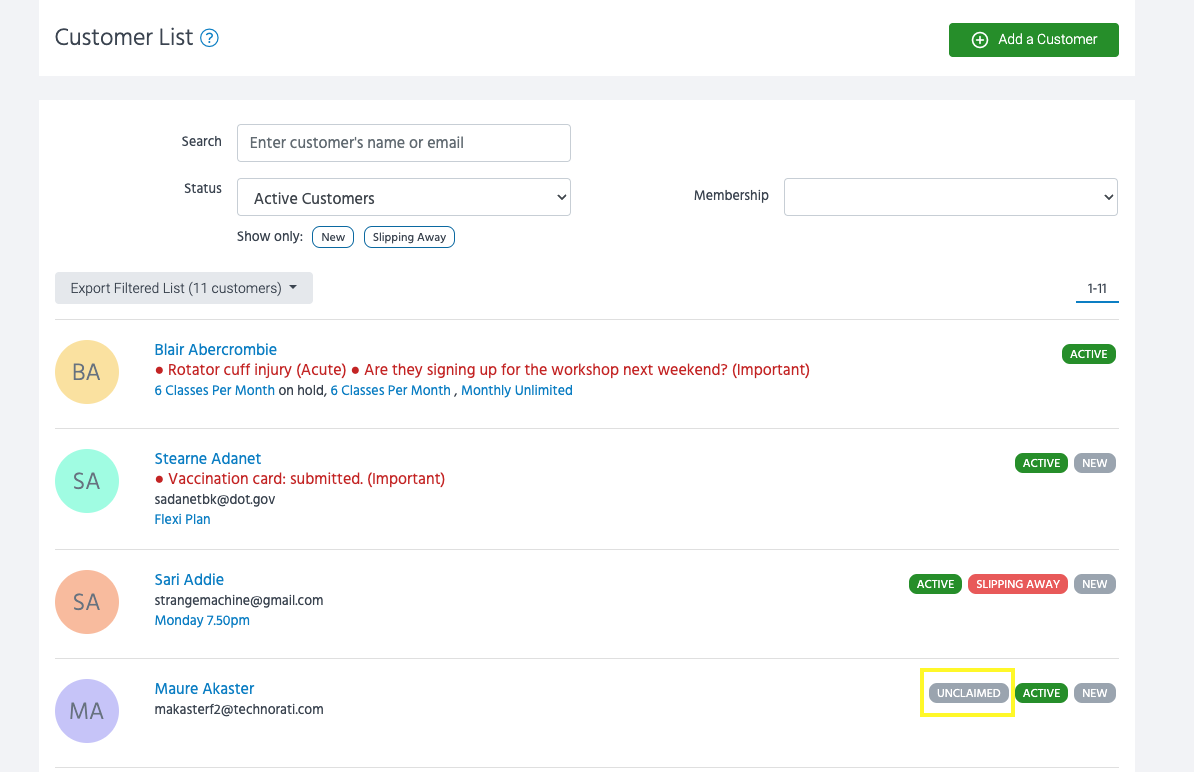Click Blair Abercrombie's BA avatar
1194x772 pixels.
pos(87,372)
